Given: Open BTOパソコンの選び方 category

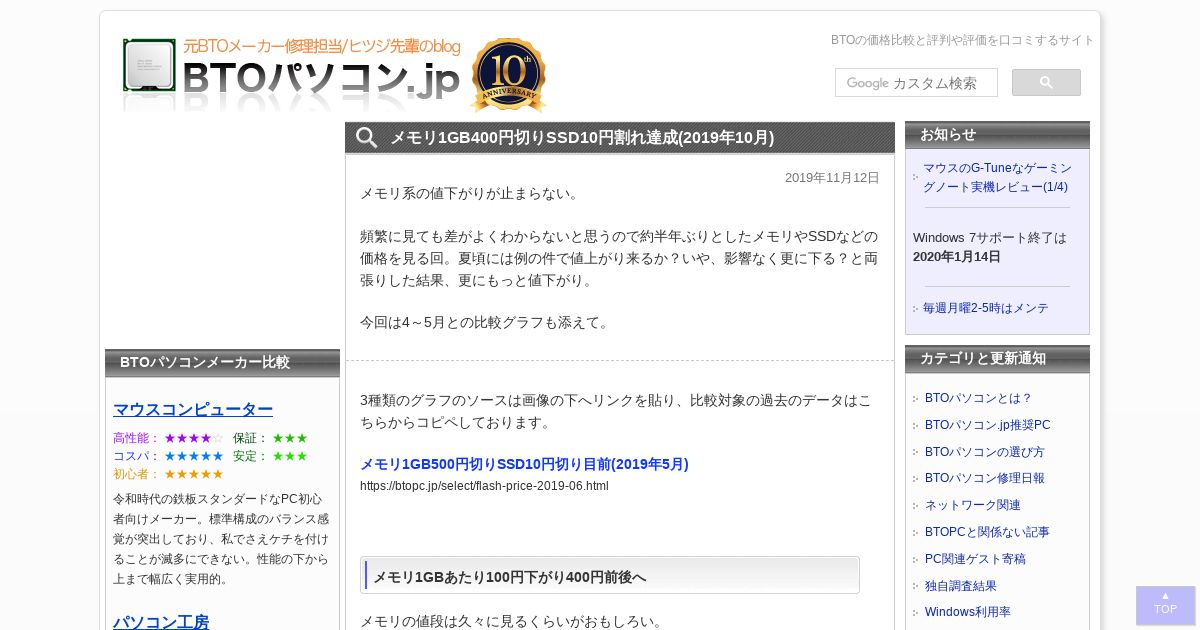Looking at the screenshot, I should (984, 452).
